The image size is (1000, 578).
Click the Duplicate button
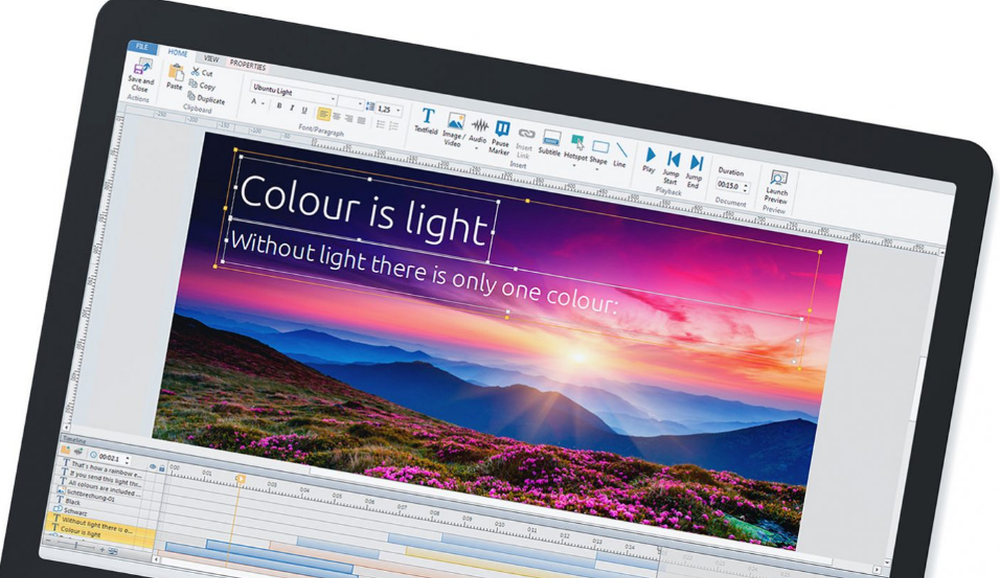207,98
